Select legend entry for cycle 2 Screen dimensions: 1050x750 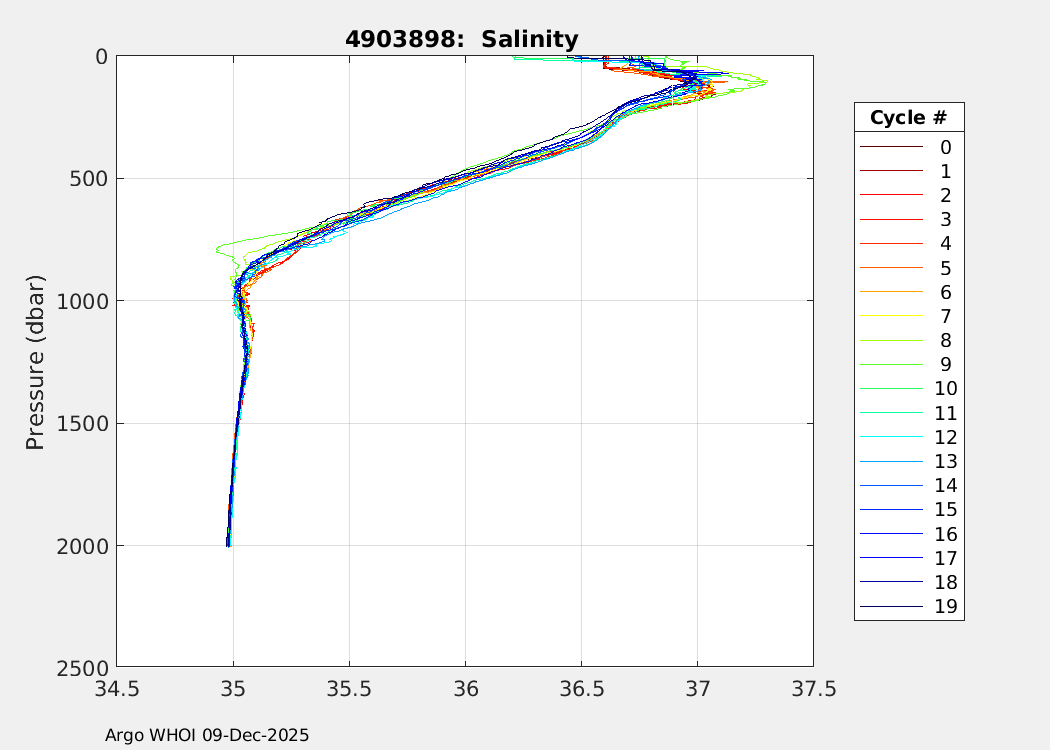coord(908,196)
